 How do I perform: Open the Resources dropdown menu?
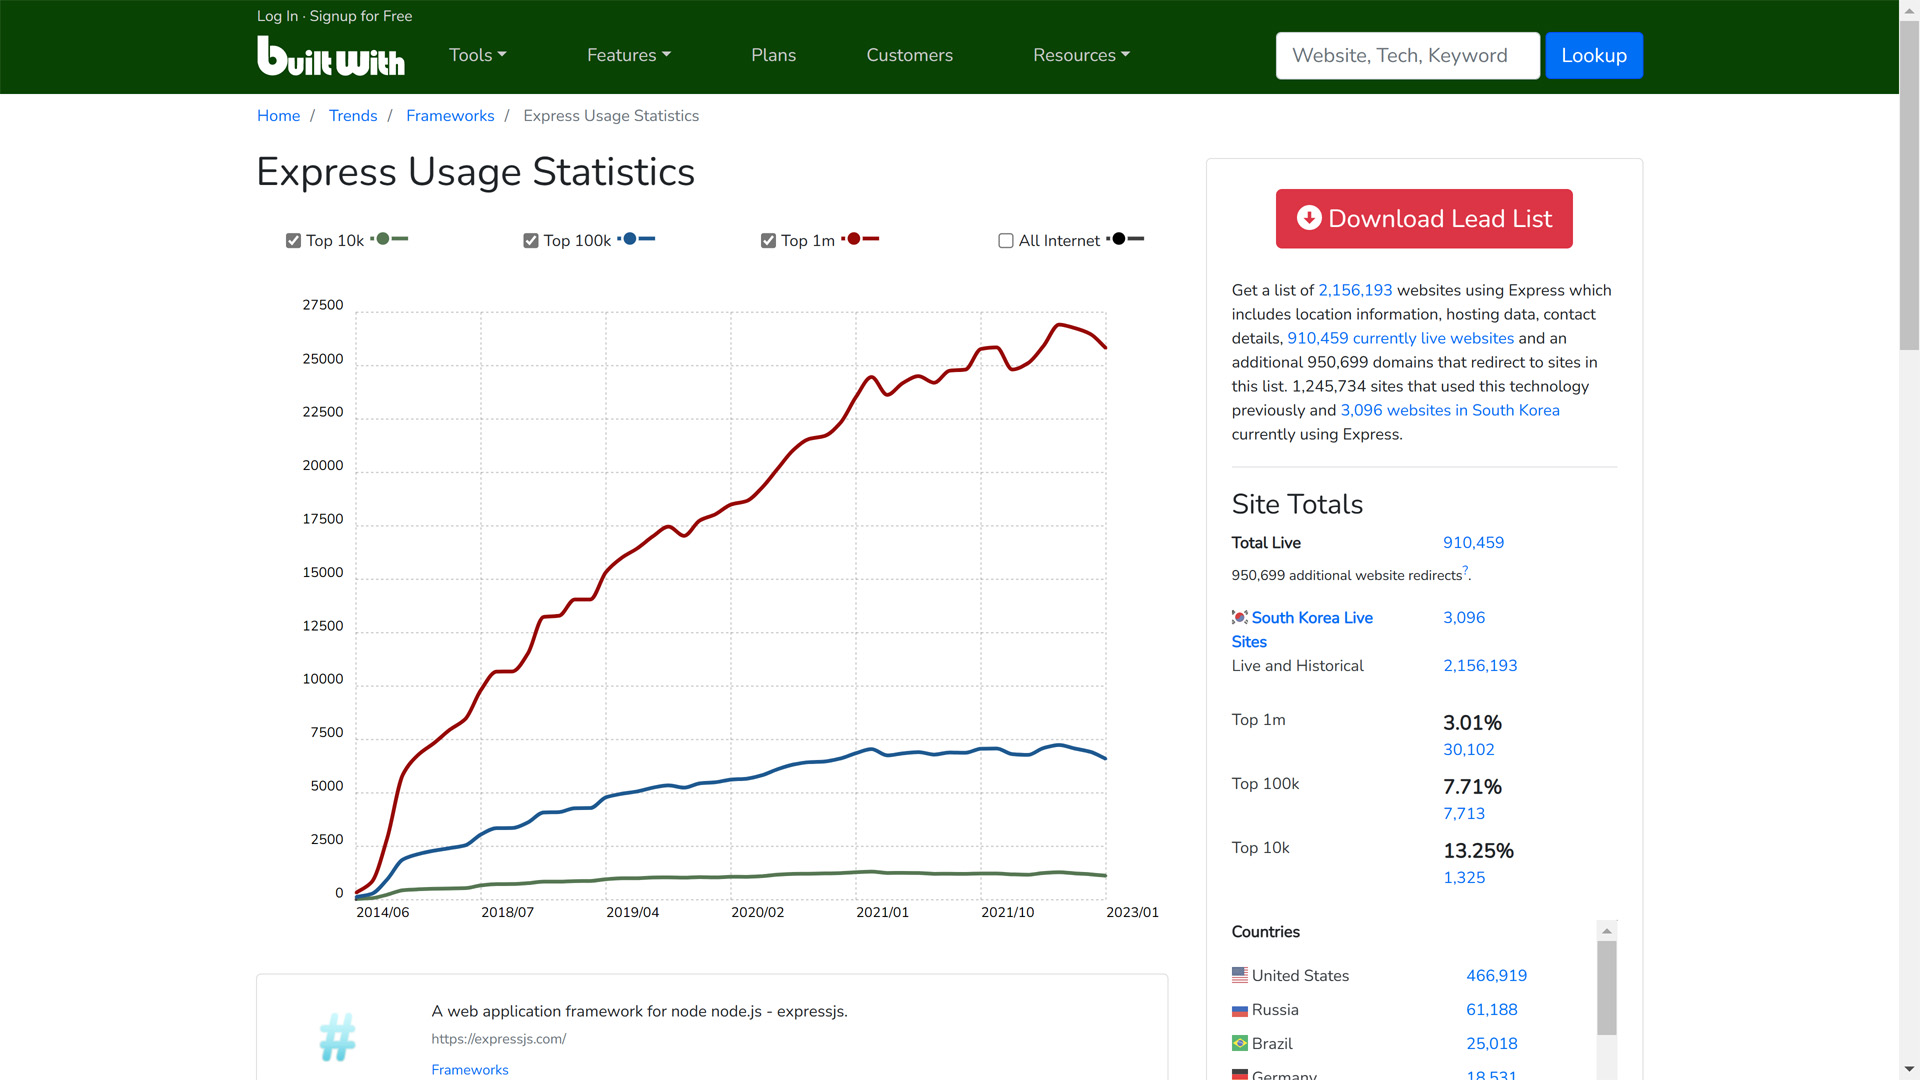click(x=1081, y=55)
